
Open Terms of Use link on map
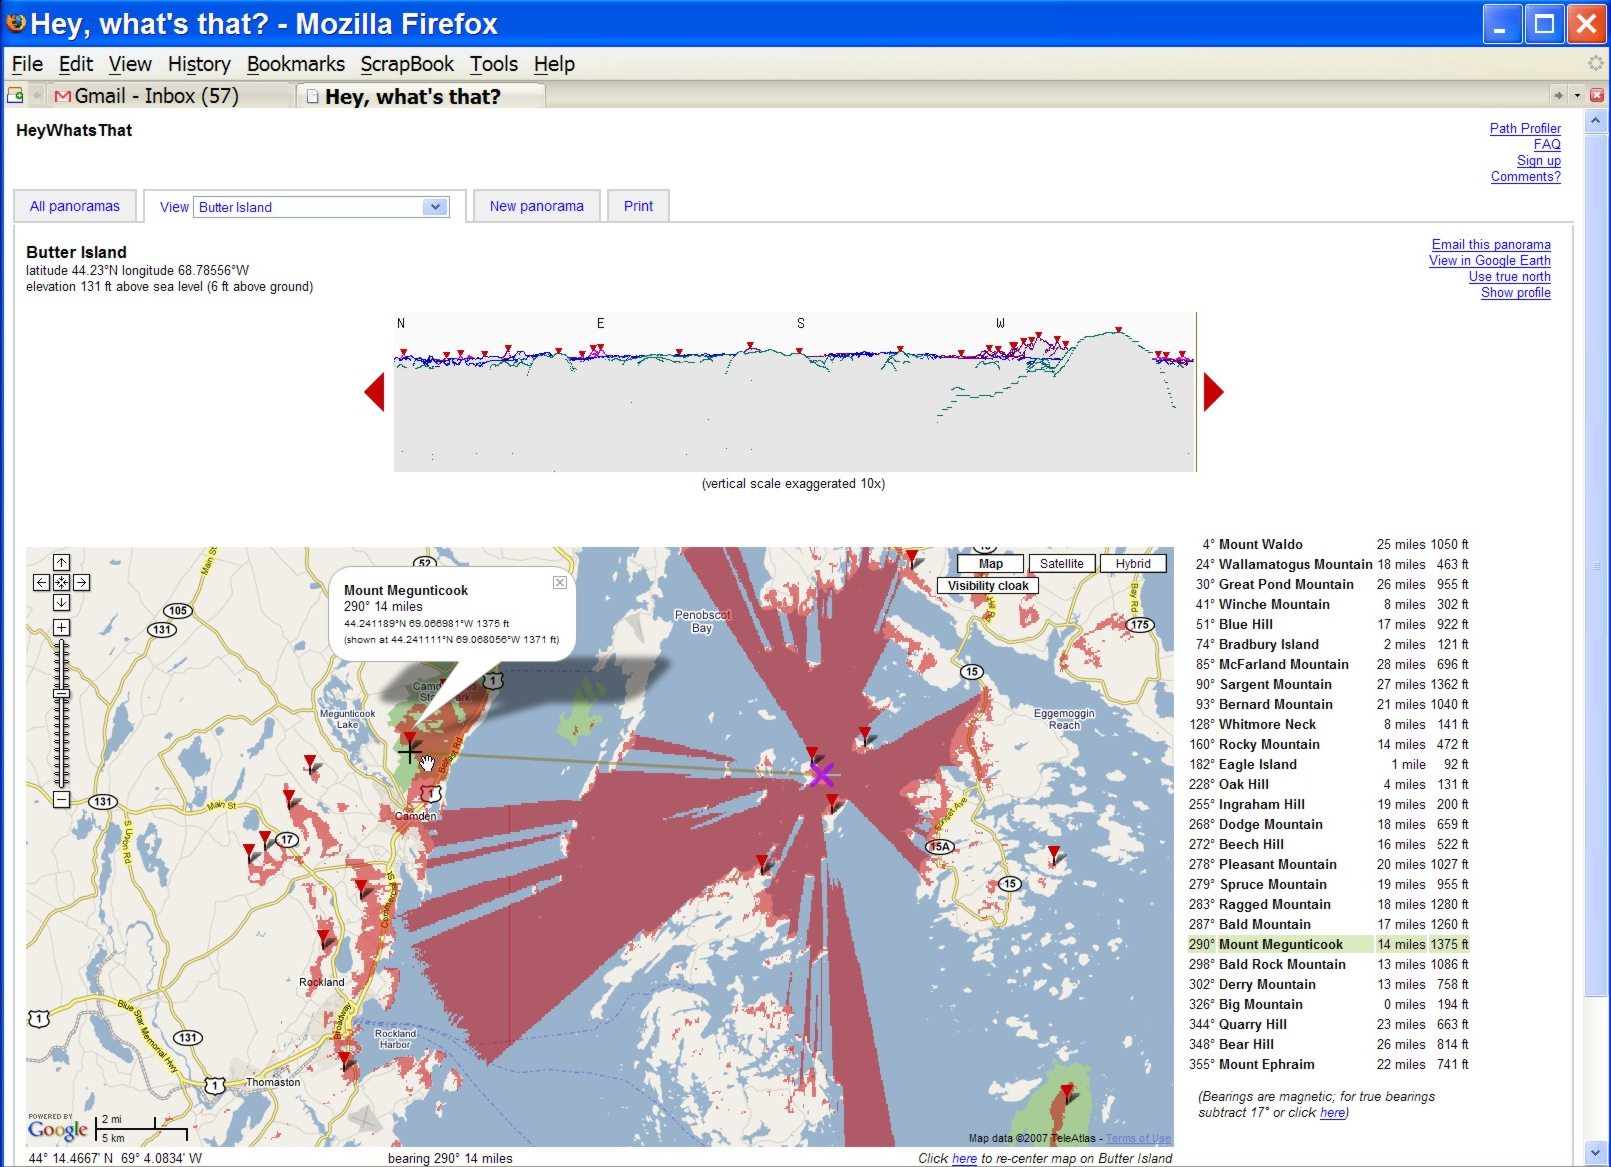click(x=1138, y=1138)
